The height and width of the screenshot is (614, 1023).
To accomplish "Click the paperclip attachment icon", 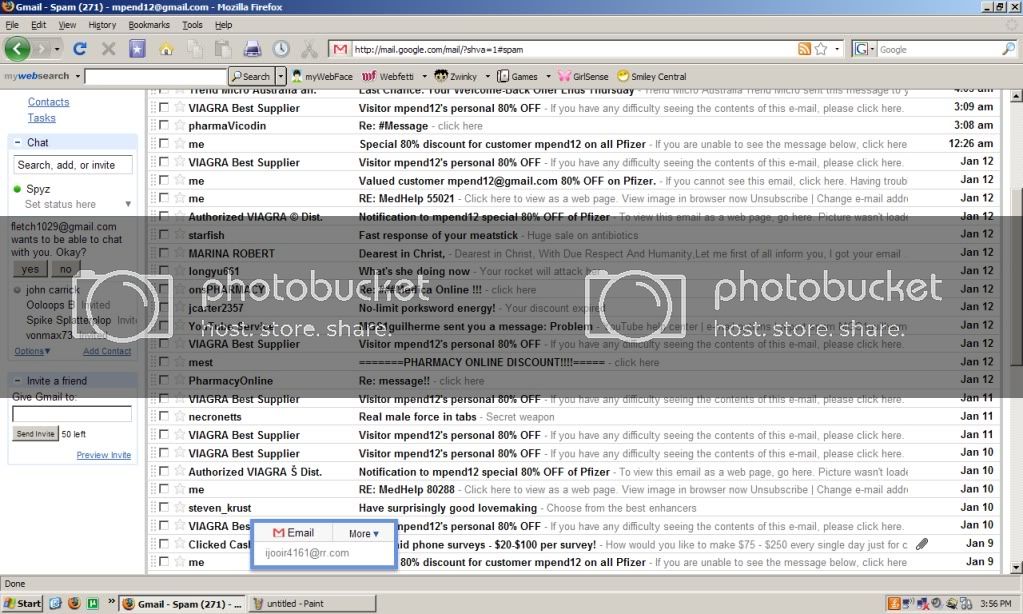I will pyautogui.click(x=922, y=544).
